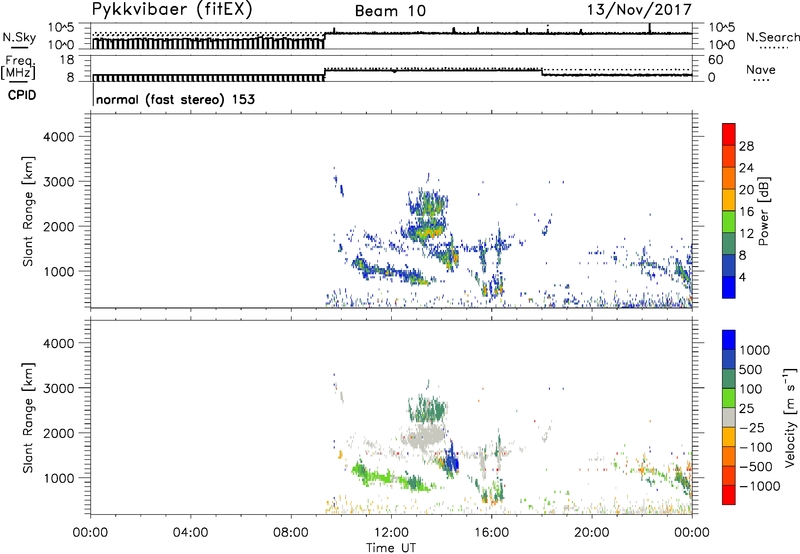Screen dimensions: 800x554
Task: Click the N.Sky legend label
Action: click(x=19, y=37)
